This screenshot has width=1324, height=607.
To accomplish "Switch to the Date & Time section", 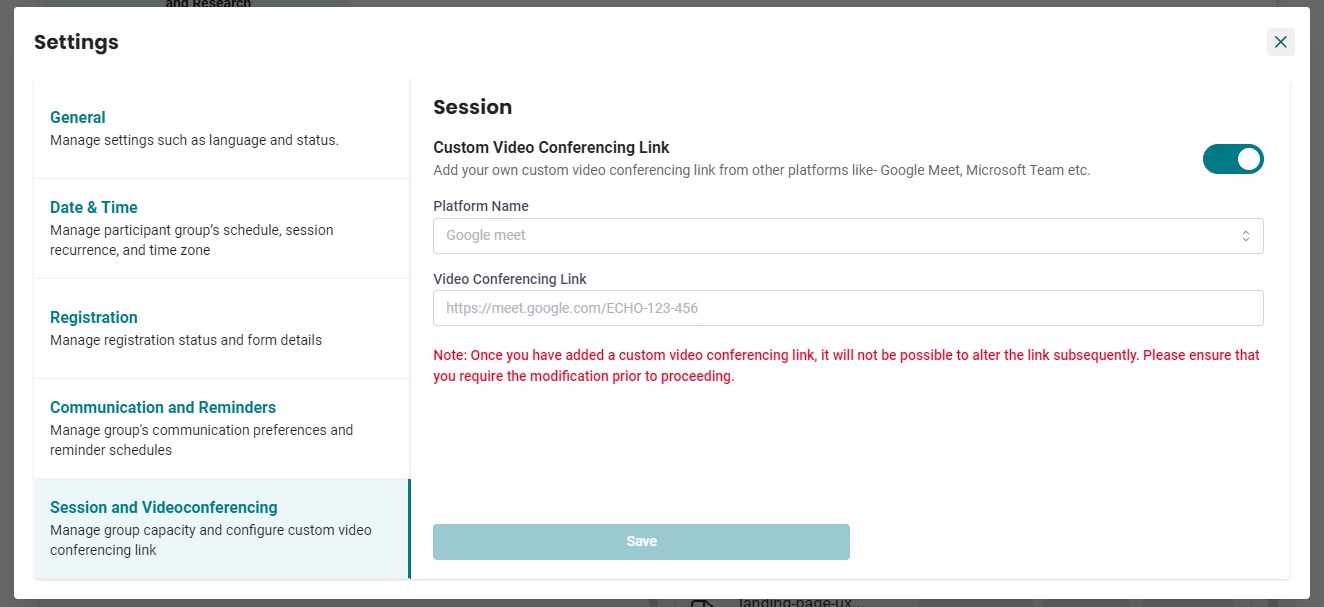I will pos(222,229).
